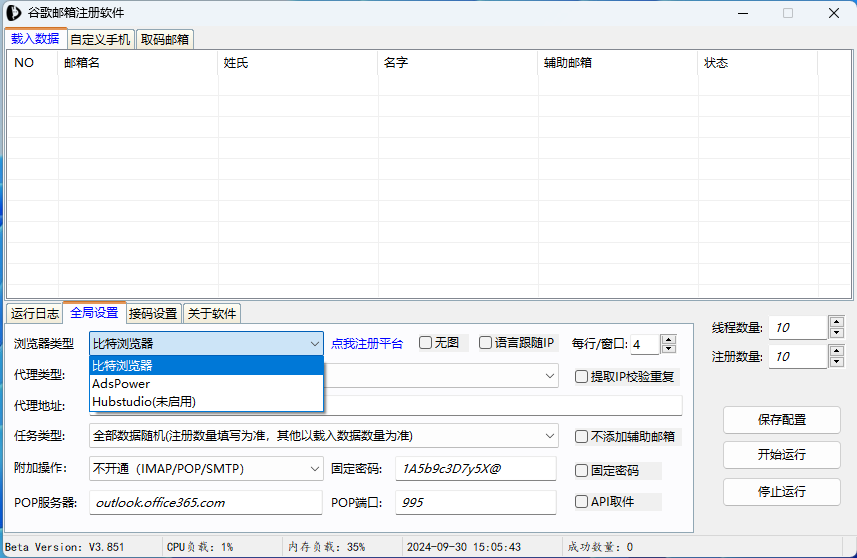Toggle the API取件 checkbox
Image resolution: width=857 pixels, height=558 pixels.
(582, 502)
